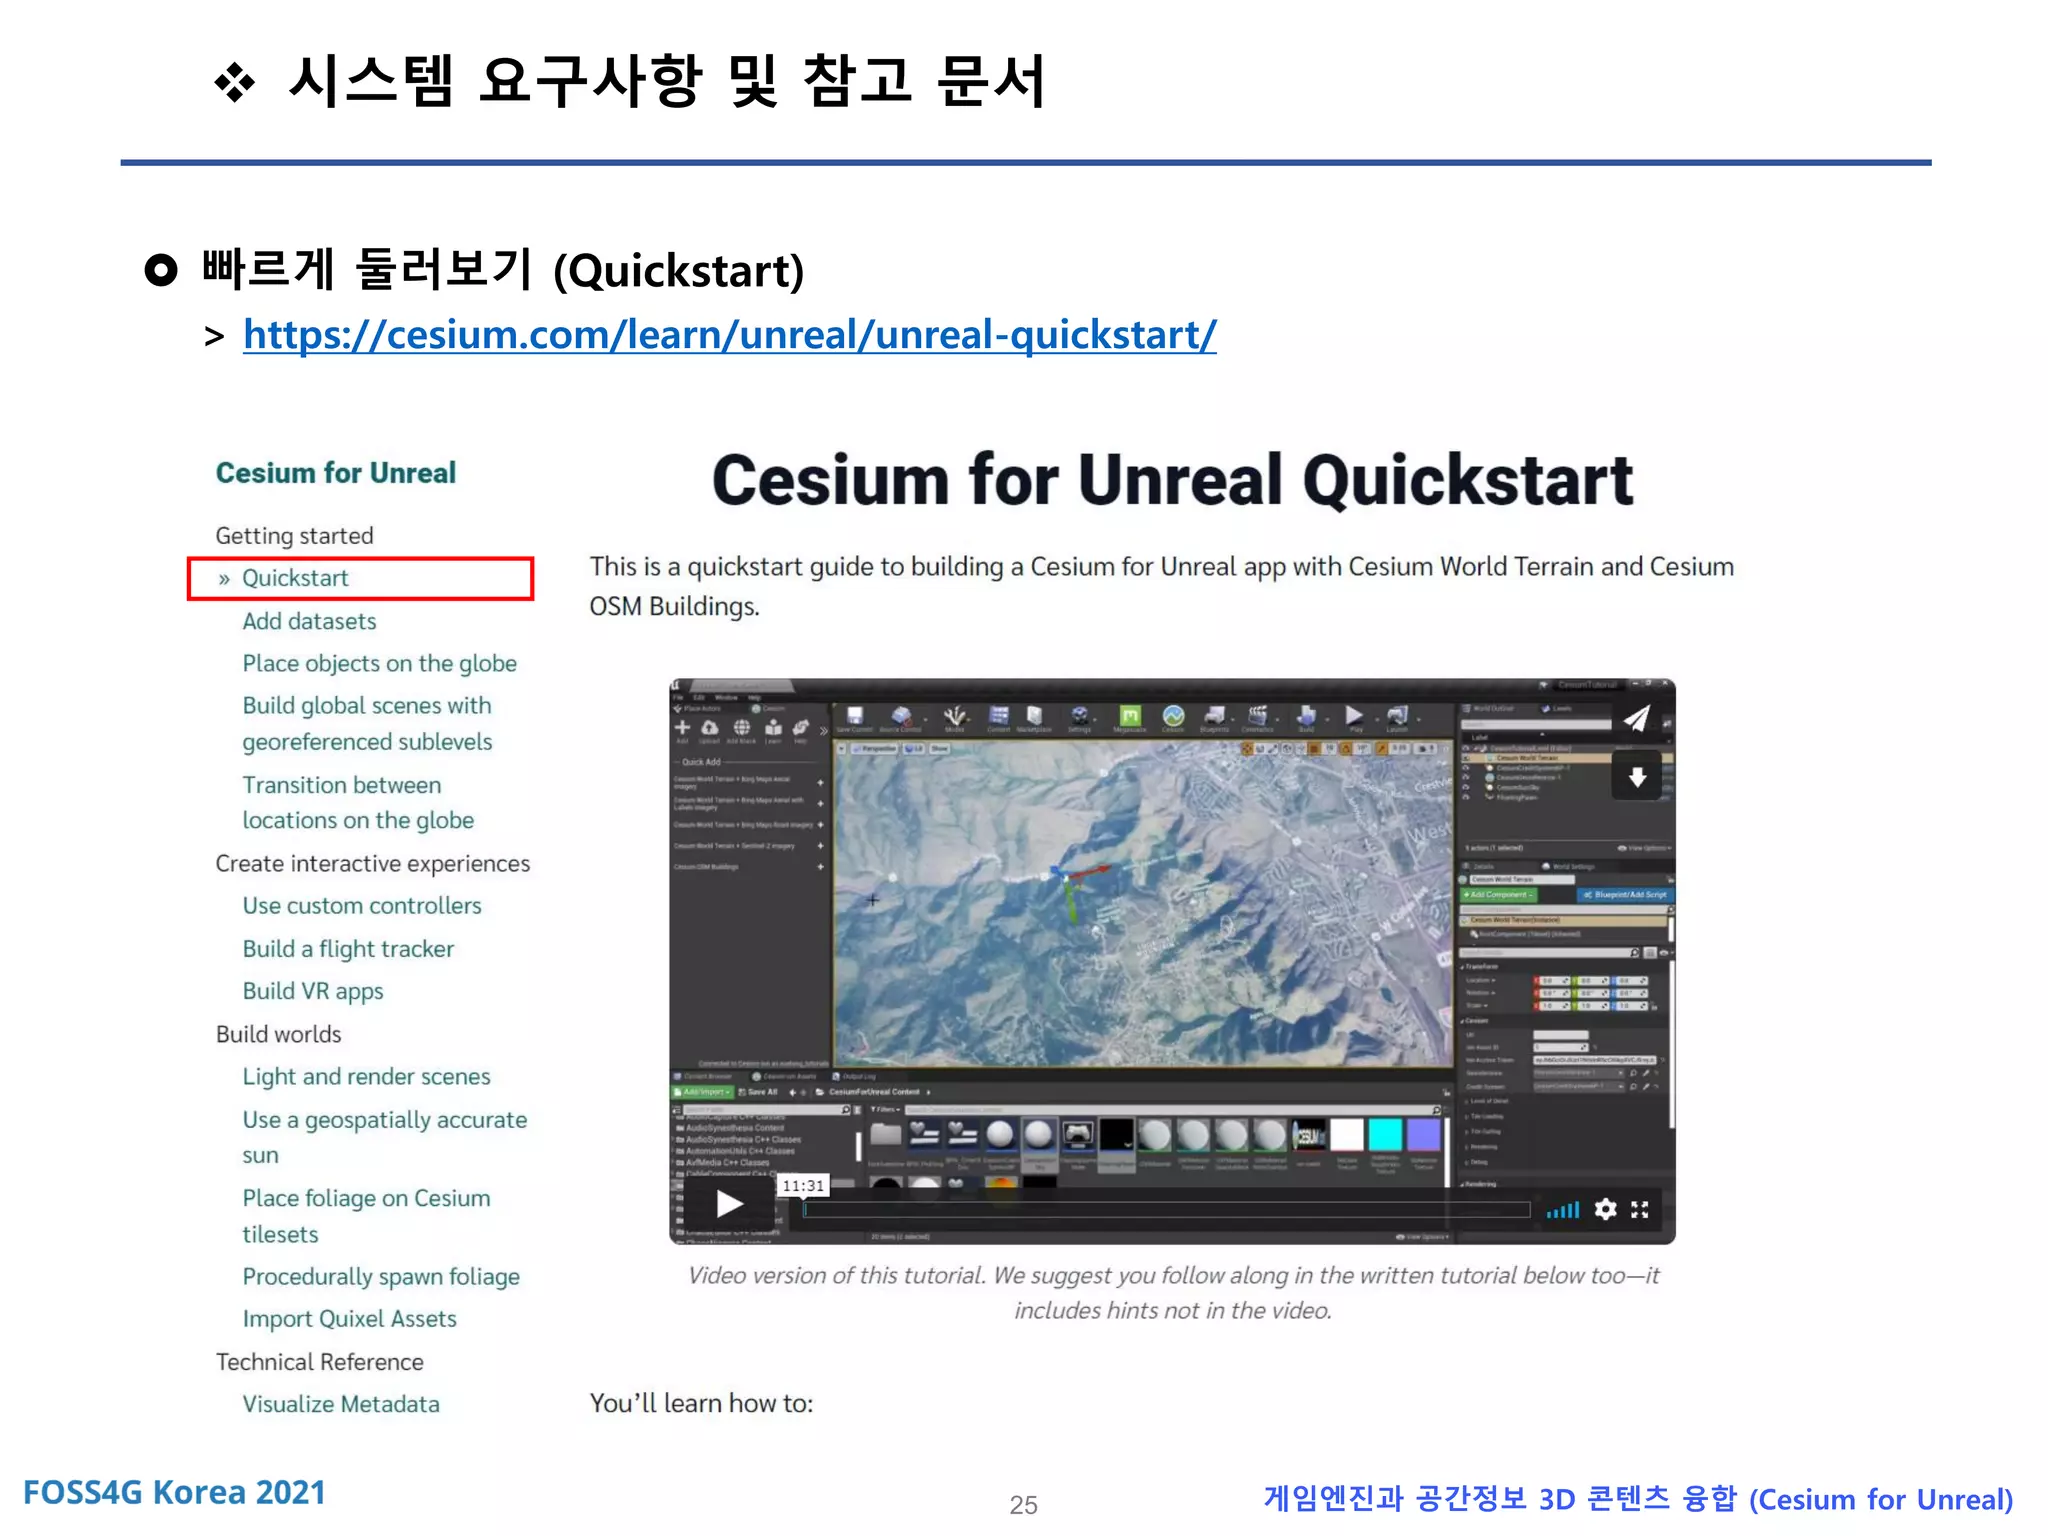Screen dimensions: 2048x1536
Task: Click the Play icon in Unreal toolbar
Action: (1354, 717)
